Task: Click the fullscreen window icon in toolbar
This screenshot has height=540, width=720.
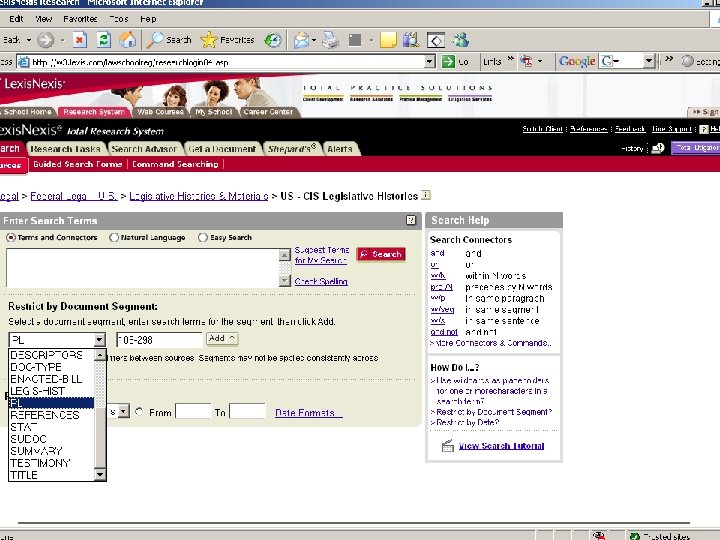Action: (436, 40)
